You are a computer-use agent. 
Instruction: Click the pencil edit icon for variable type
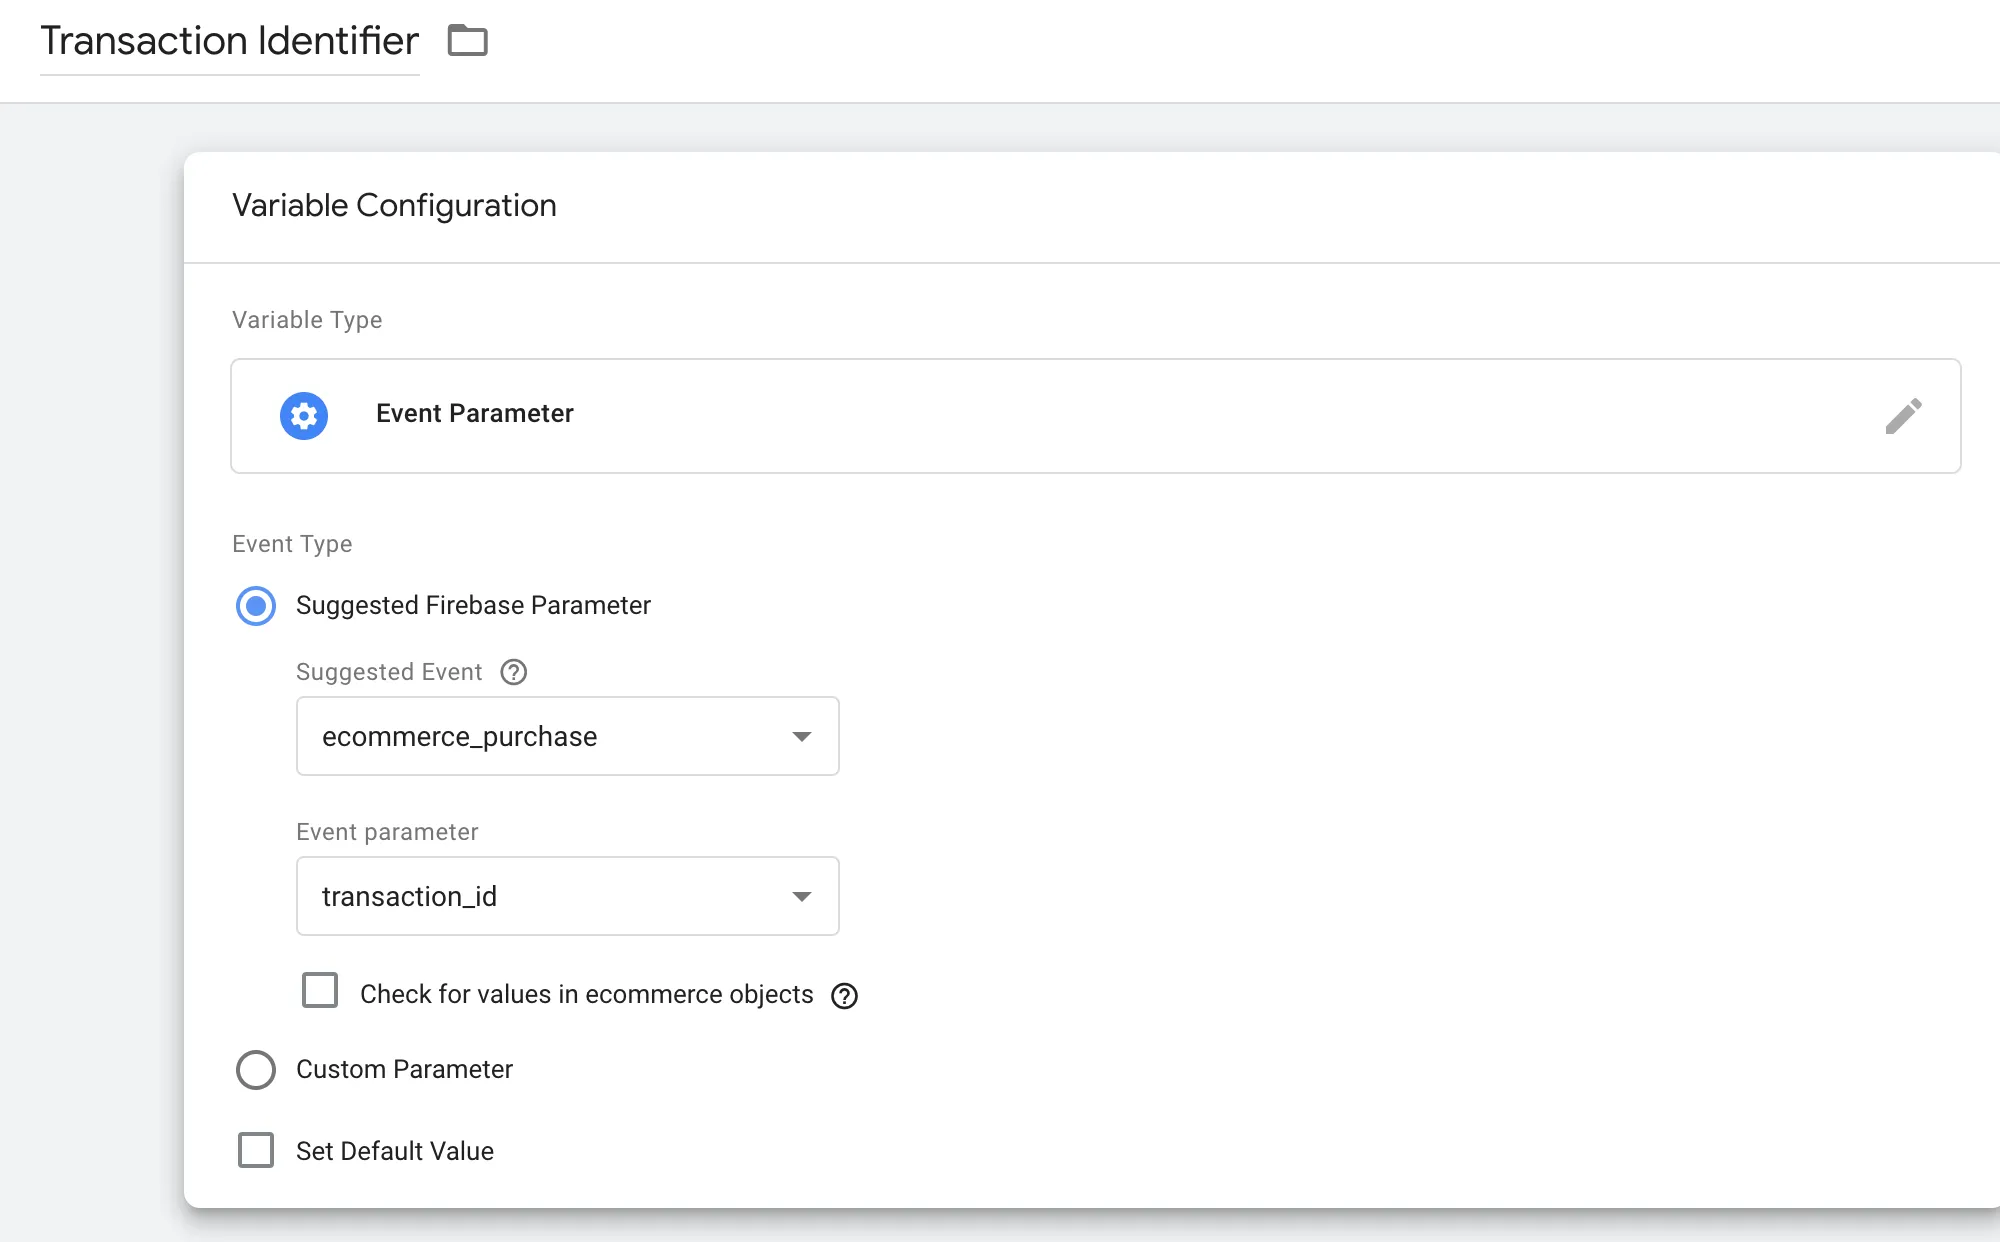tap(1903, 416)
